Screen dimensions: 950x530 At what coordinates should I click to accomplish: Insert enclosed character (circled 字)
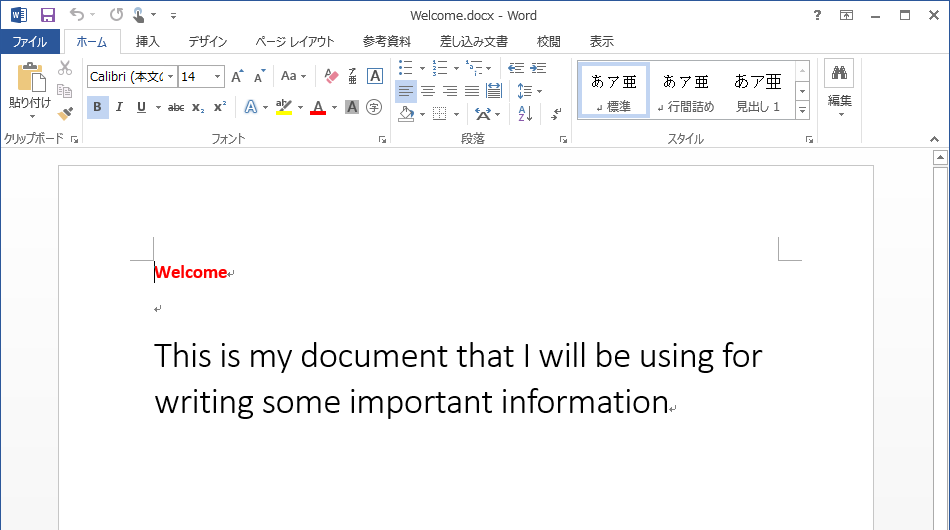click(x=374, y=107)
